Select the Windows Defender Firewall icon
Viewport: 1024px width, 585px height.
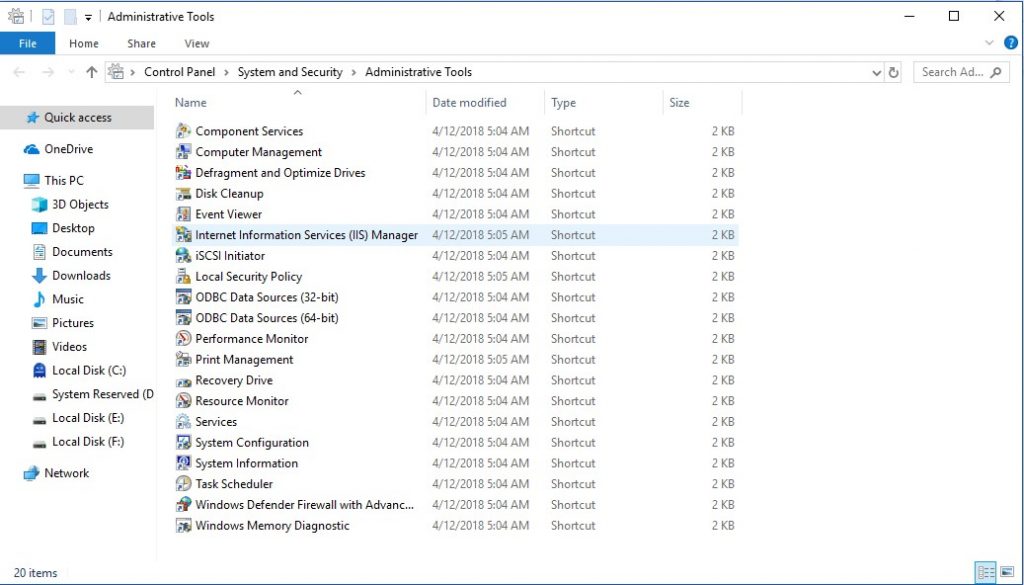click(x=184, y=505)
